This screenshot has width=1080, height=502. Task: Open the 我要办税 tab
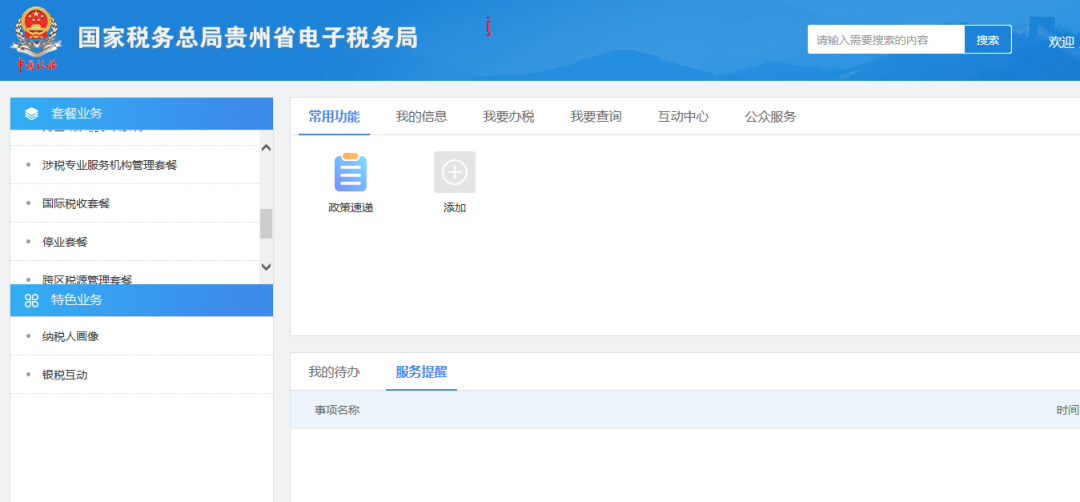point(508,116)
